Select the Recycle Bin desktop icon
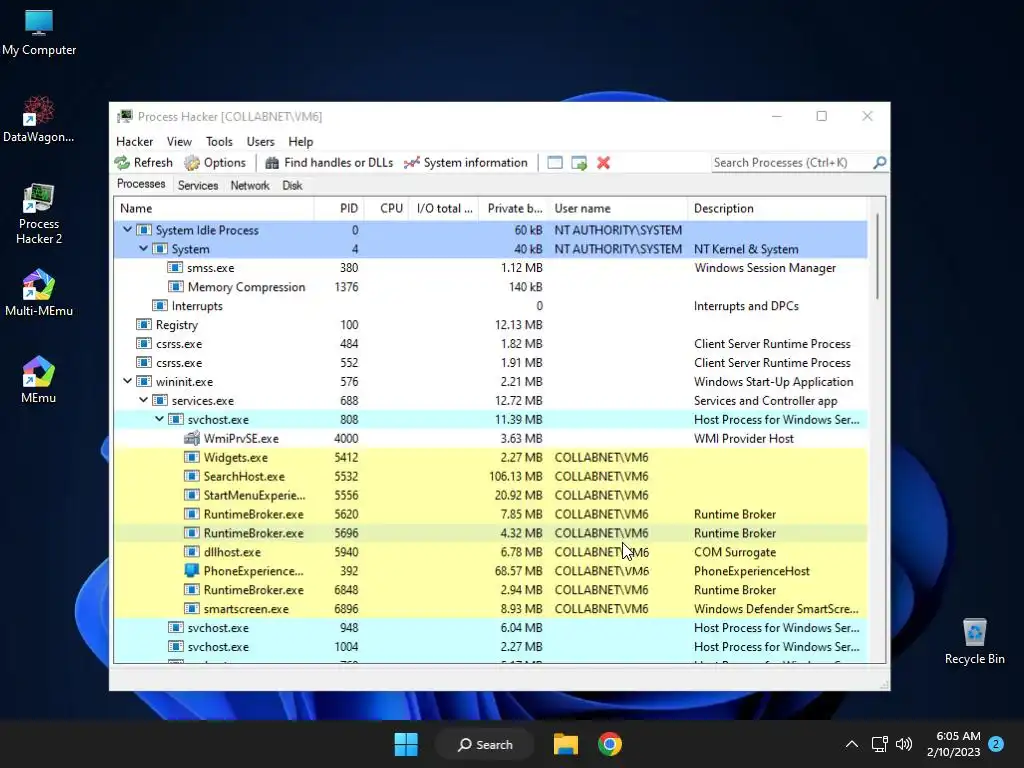The width and height of the screenshot is (1024, 768). [x=974, y=641]
